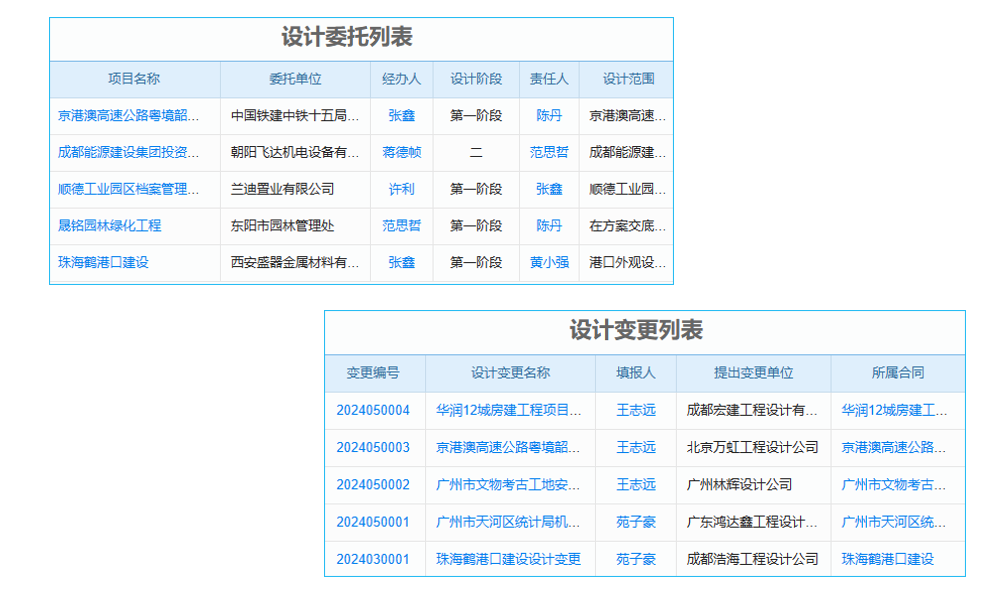1000x600 pixels.
Task: View handler 蒋德帧 for 成都能源 project
Action: click(401, 152)
